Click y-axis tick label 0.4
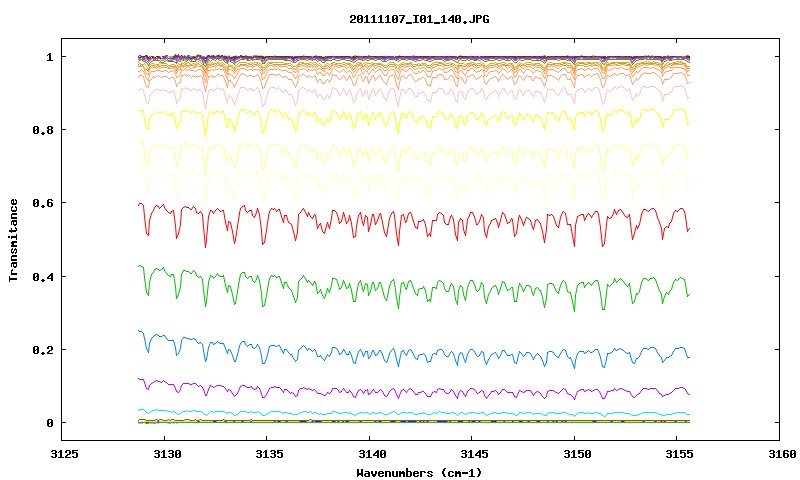 [43, 276]
